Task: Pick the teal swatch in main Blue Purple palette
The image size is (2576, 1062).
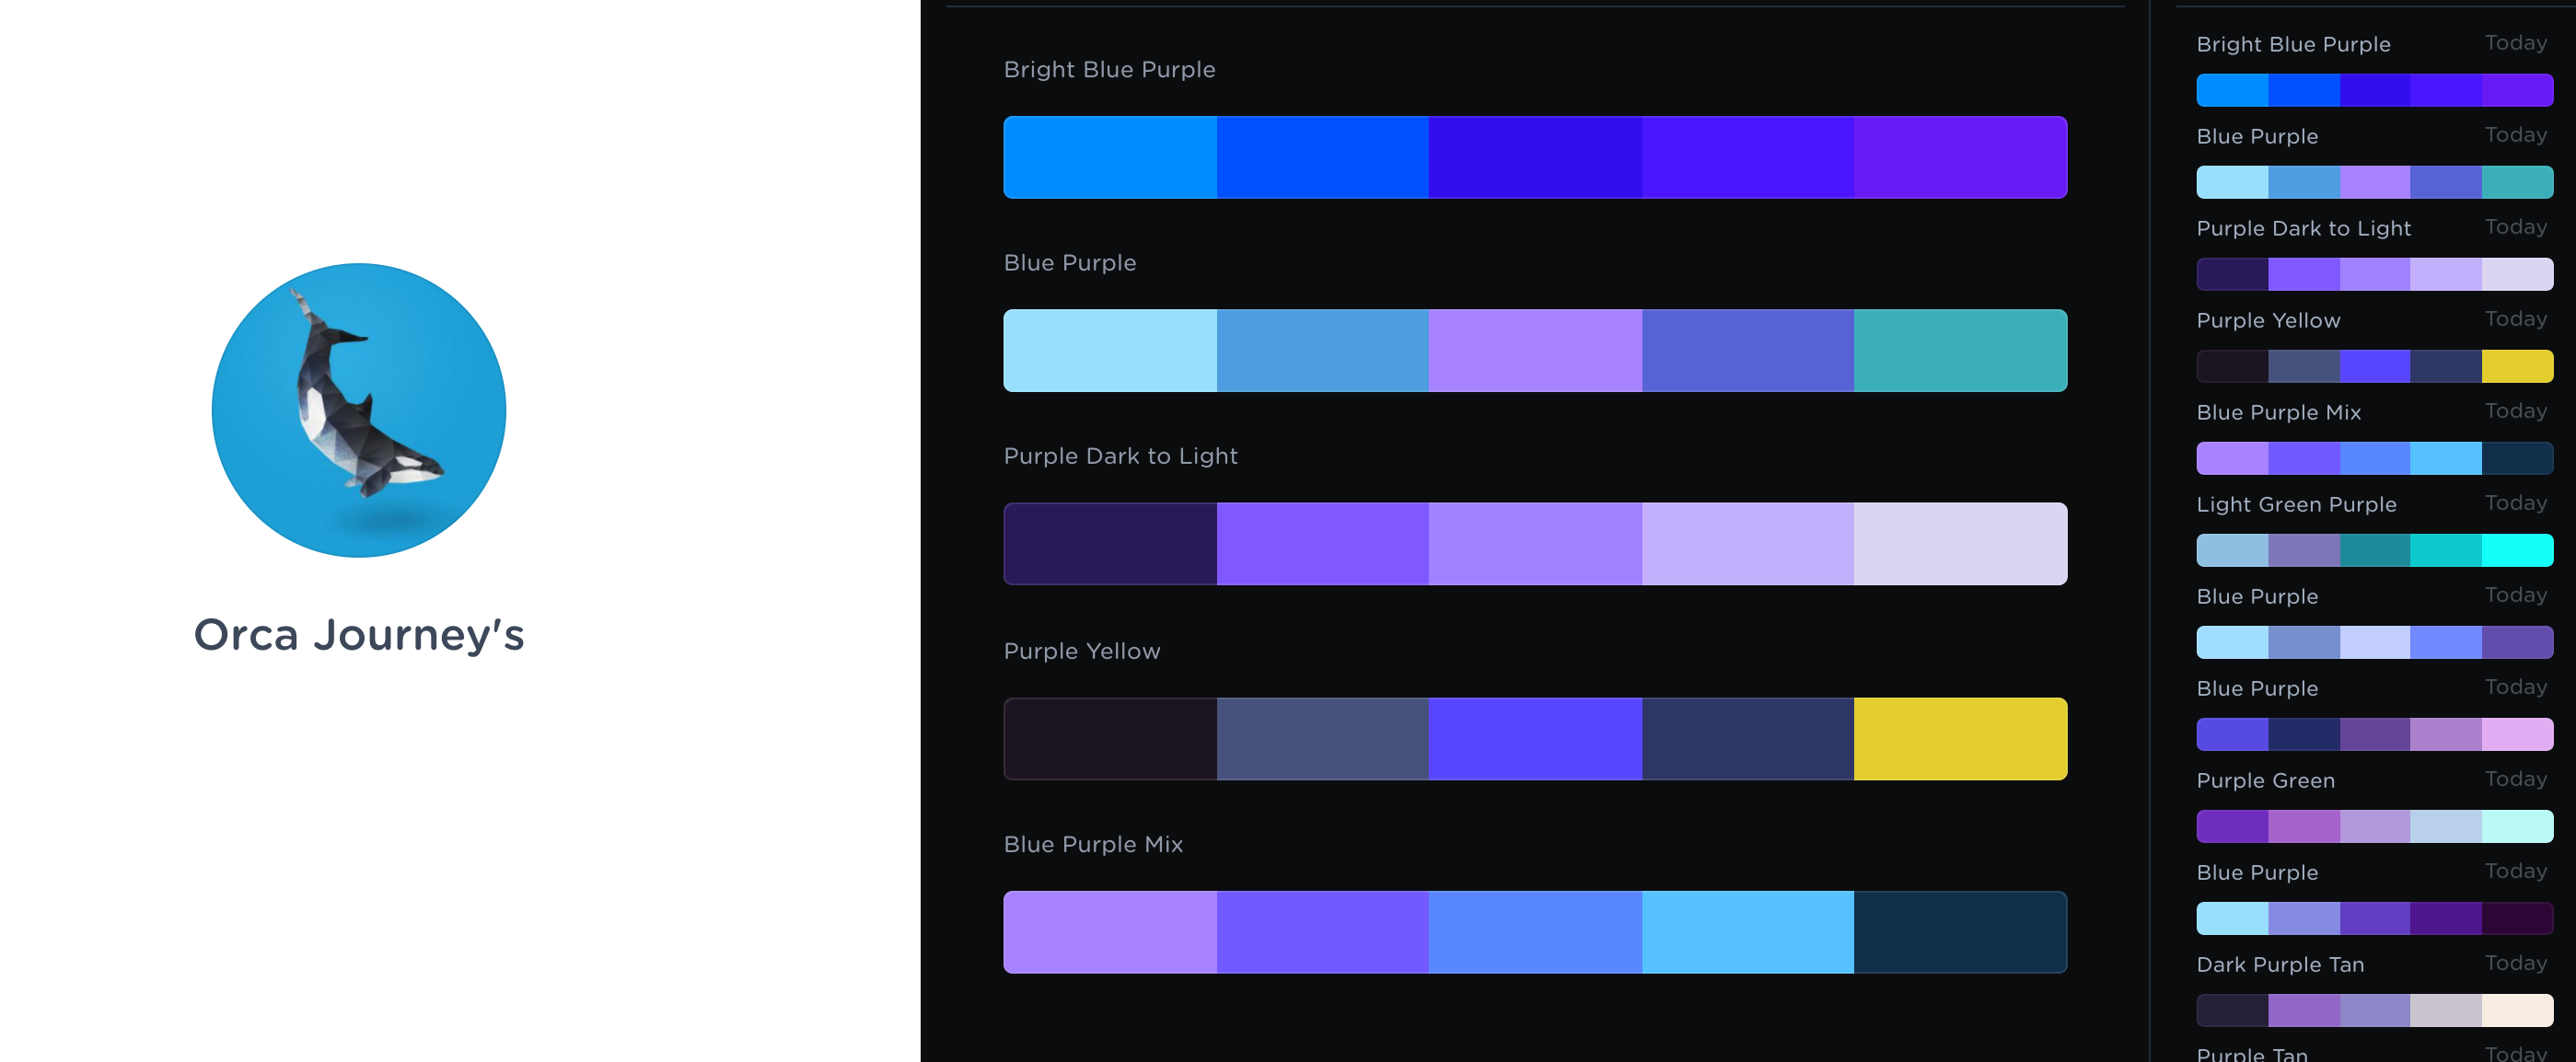Action: coord(1960,350)
